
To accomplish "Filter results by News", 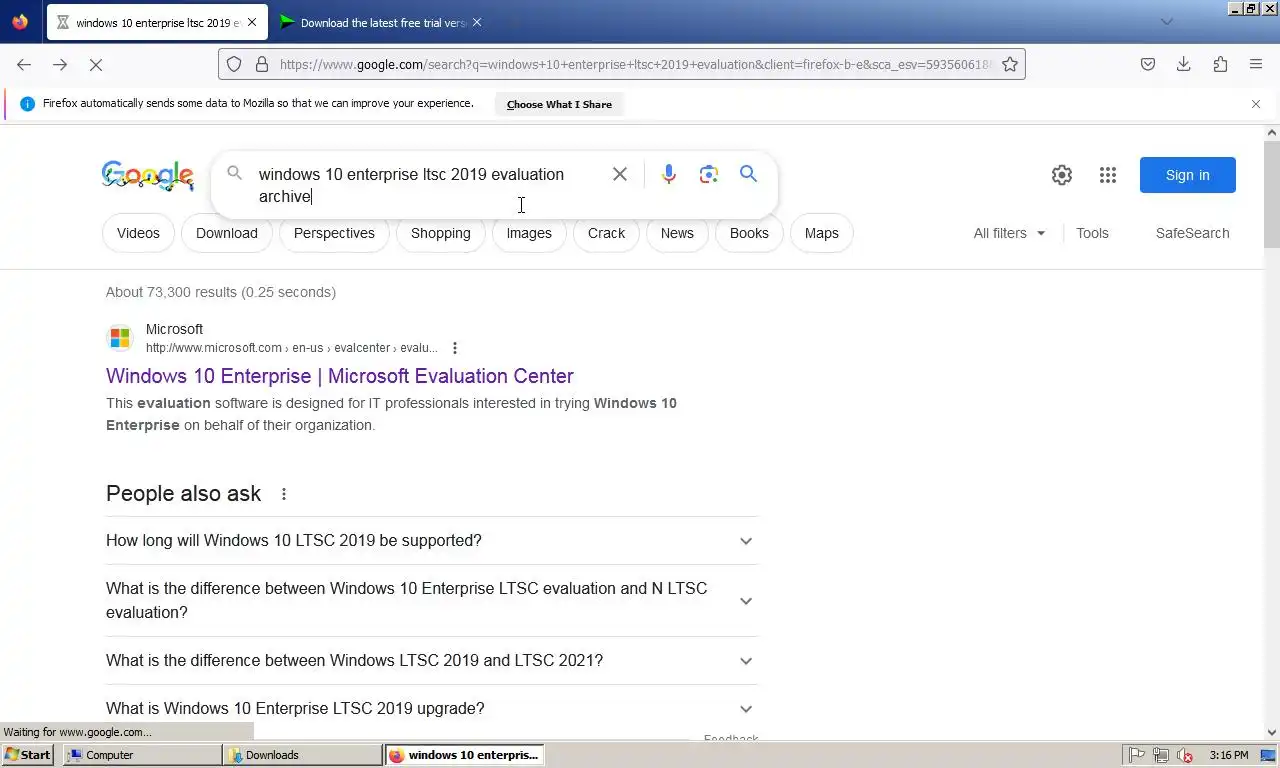I will pos(677,233).
